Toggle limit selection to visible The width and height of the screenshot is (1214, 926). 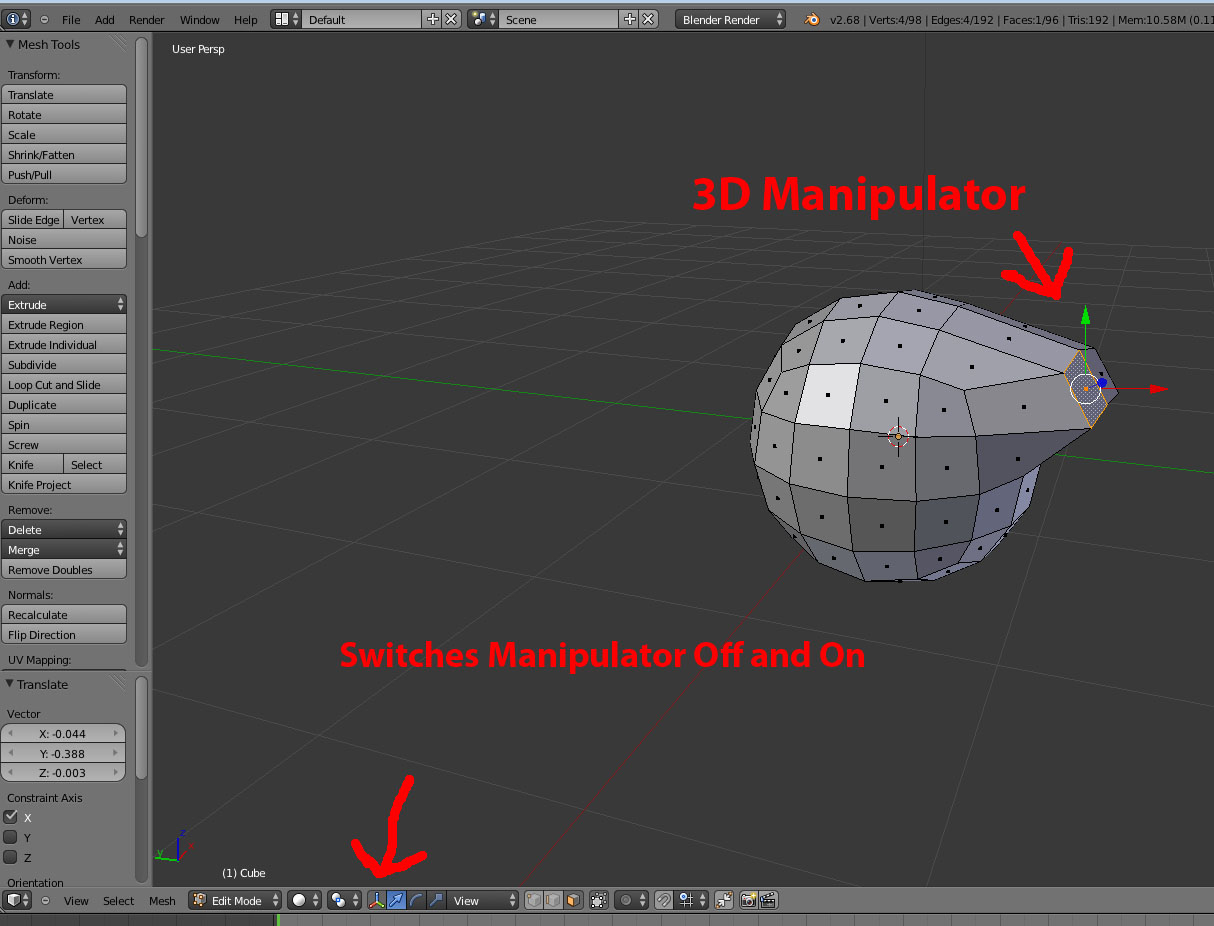tap(599, 900)
